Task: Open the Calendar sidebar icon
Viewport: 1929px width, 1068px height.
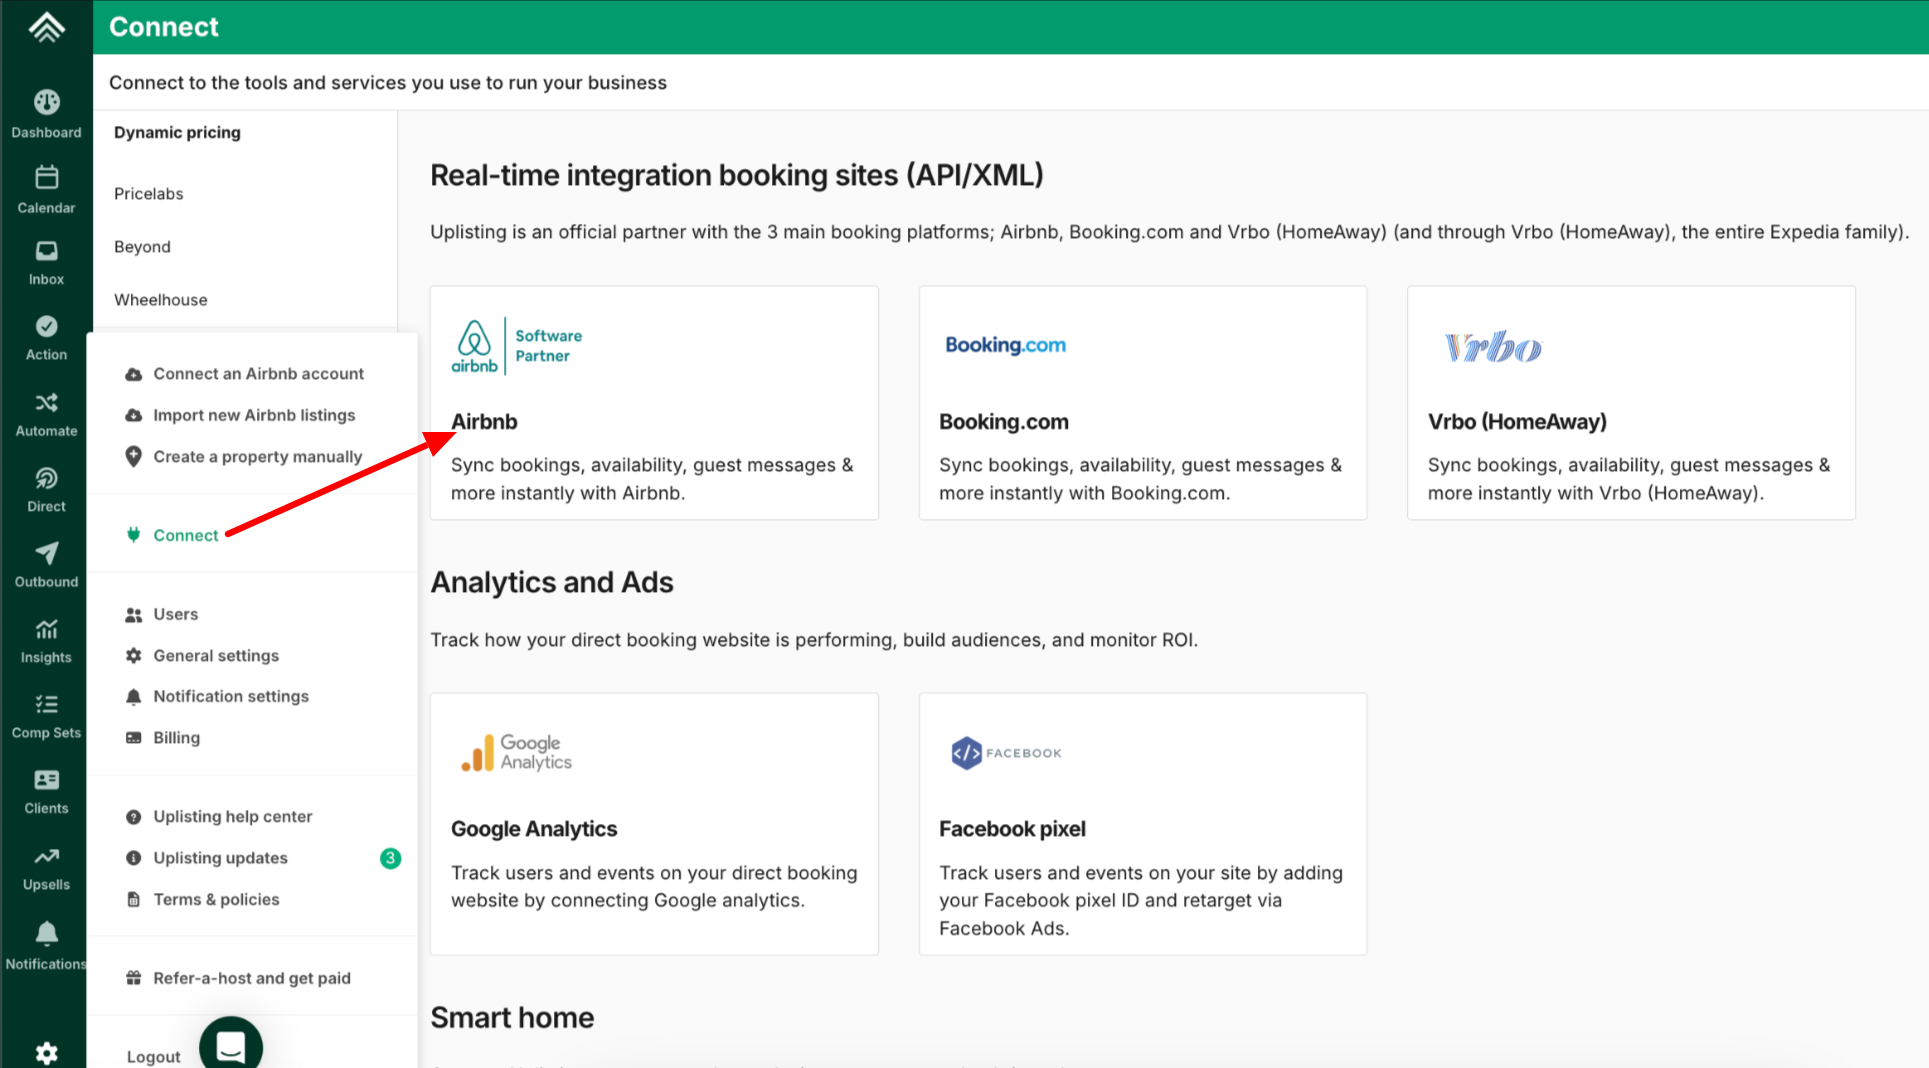Action: click(46, 178)
